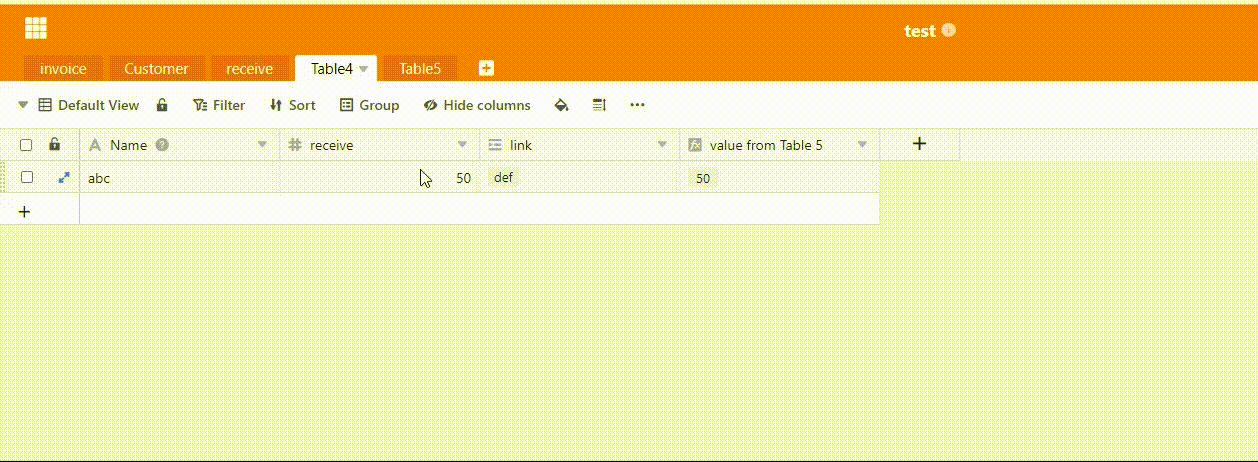Open the apps grid icon in header

point(36,29)
